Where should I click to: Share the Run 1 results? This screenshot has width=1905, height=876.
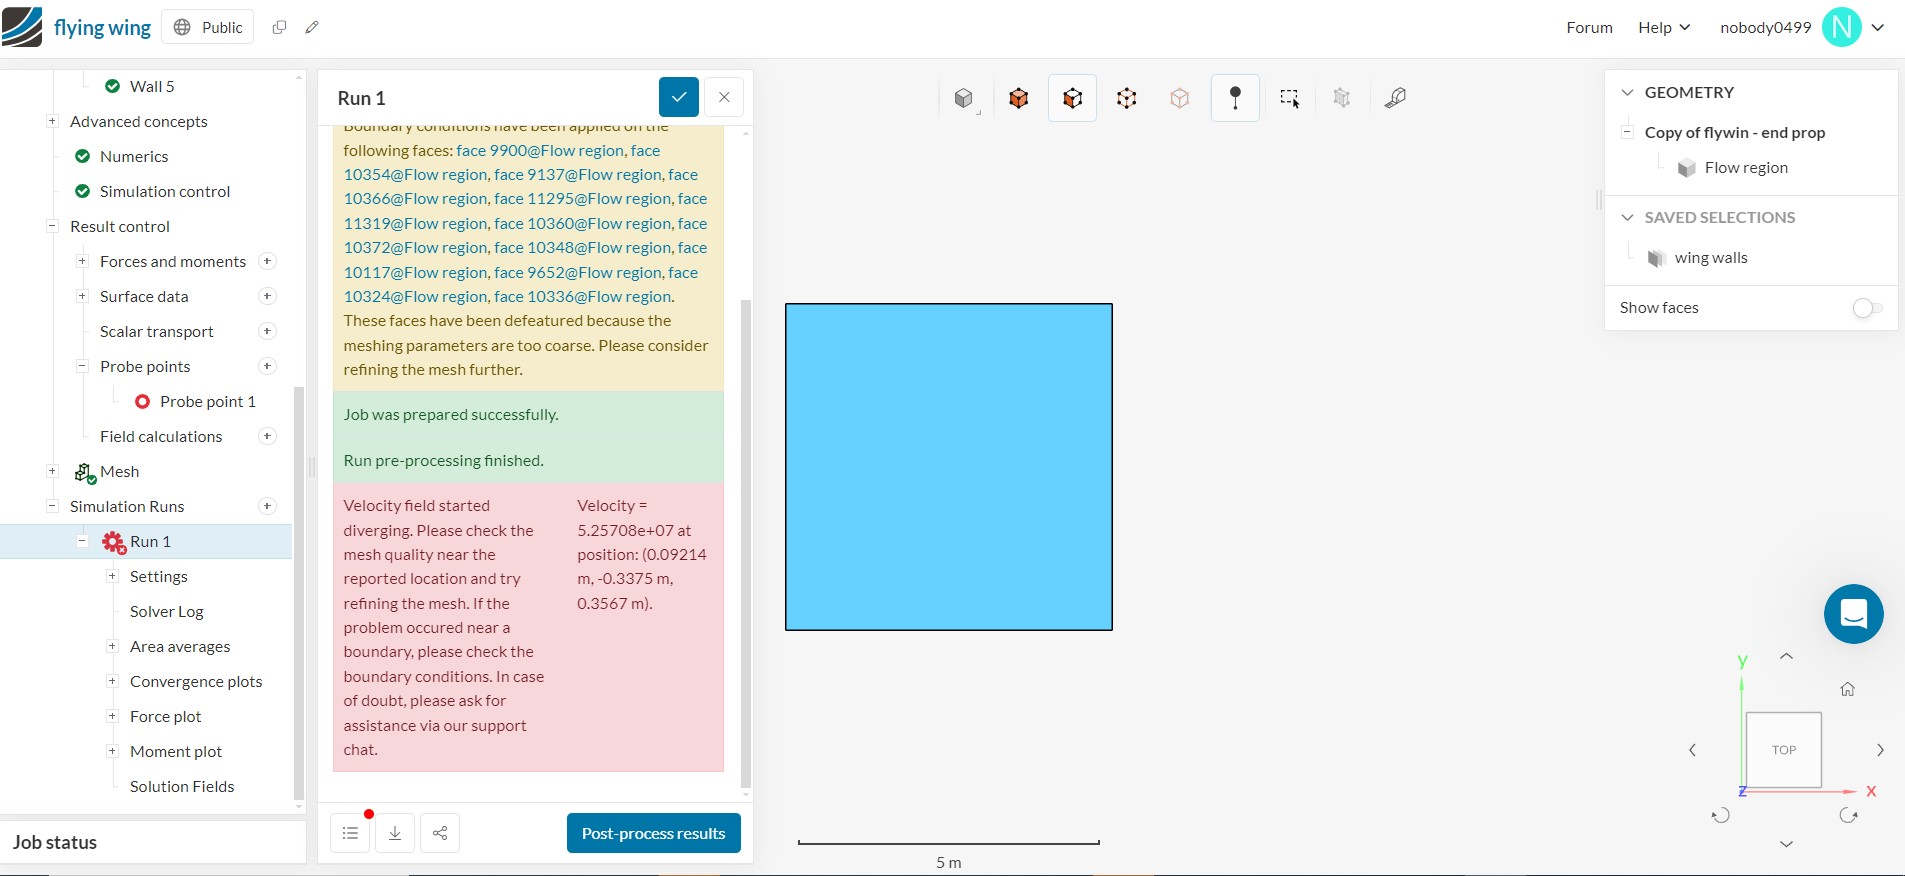(440, 833)
